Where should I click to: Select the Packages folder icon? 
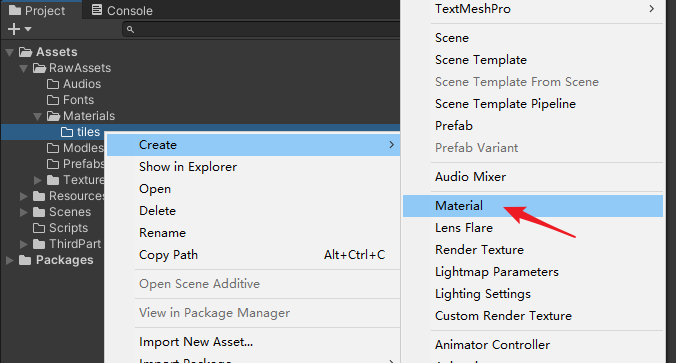[x=25, y=260]
